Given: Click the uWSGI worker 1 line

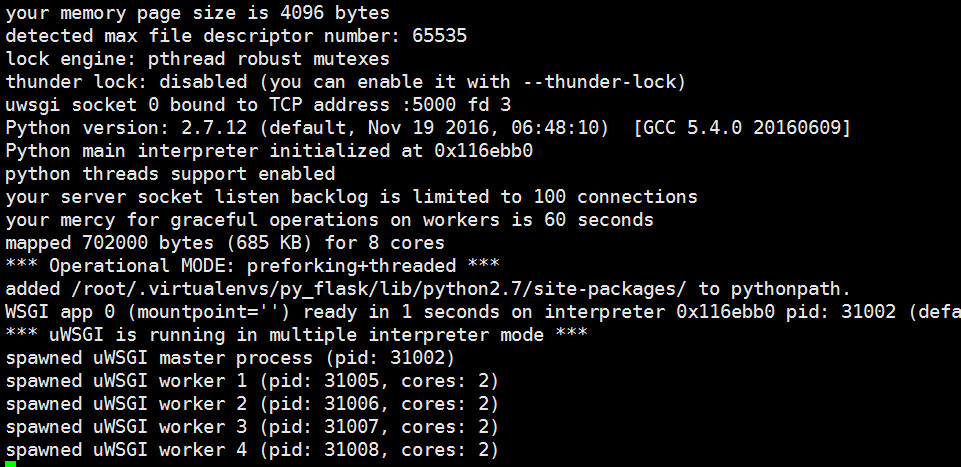Looking at the screenshot, I should (252, 381).
